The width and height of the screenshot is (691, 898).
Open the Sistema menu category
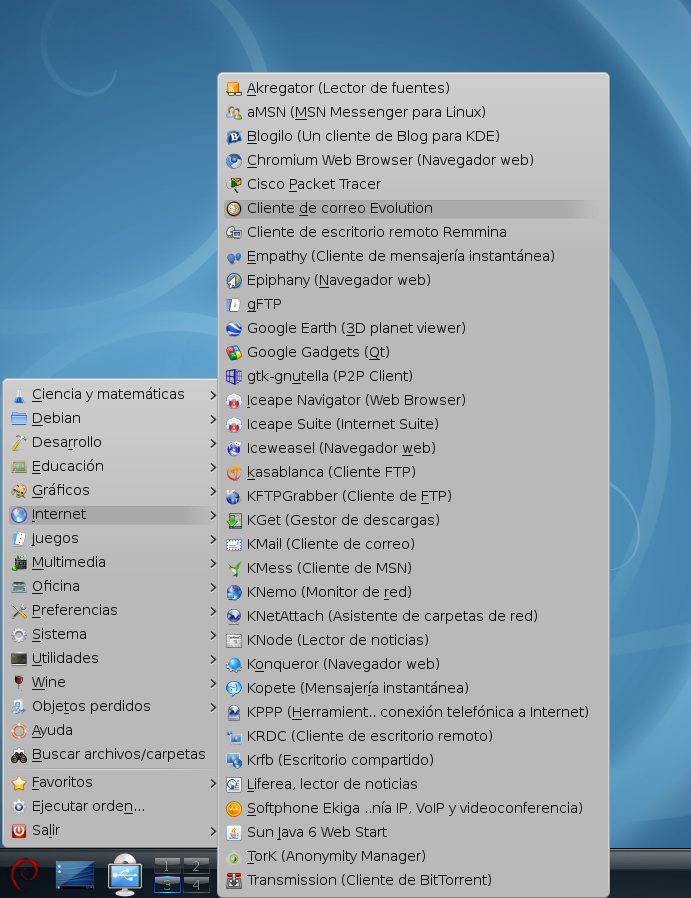click(112, 635)
